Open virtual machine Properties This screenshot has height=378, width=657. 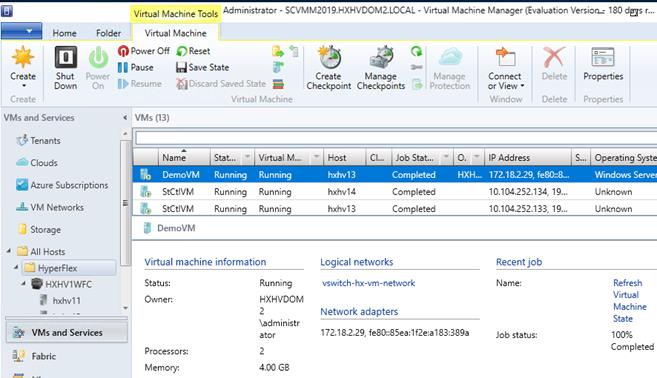[603, 63]
